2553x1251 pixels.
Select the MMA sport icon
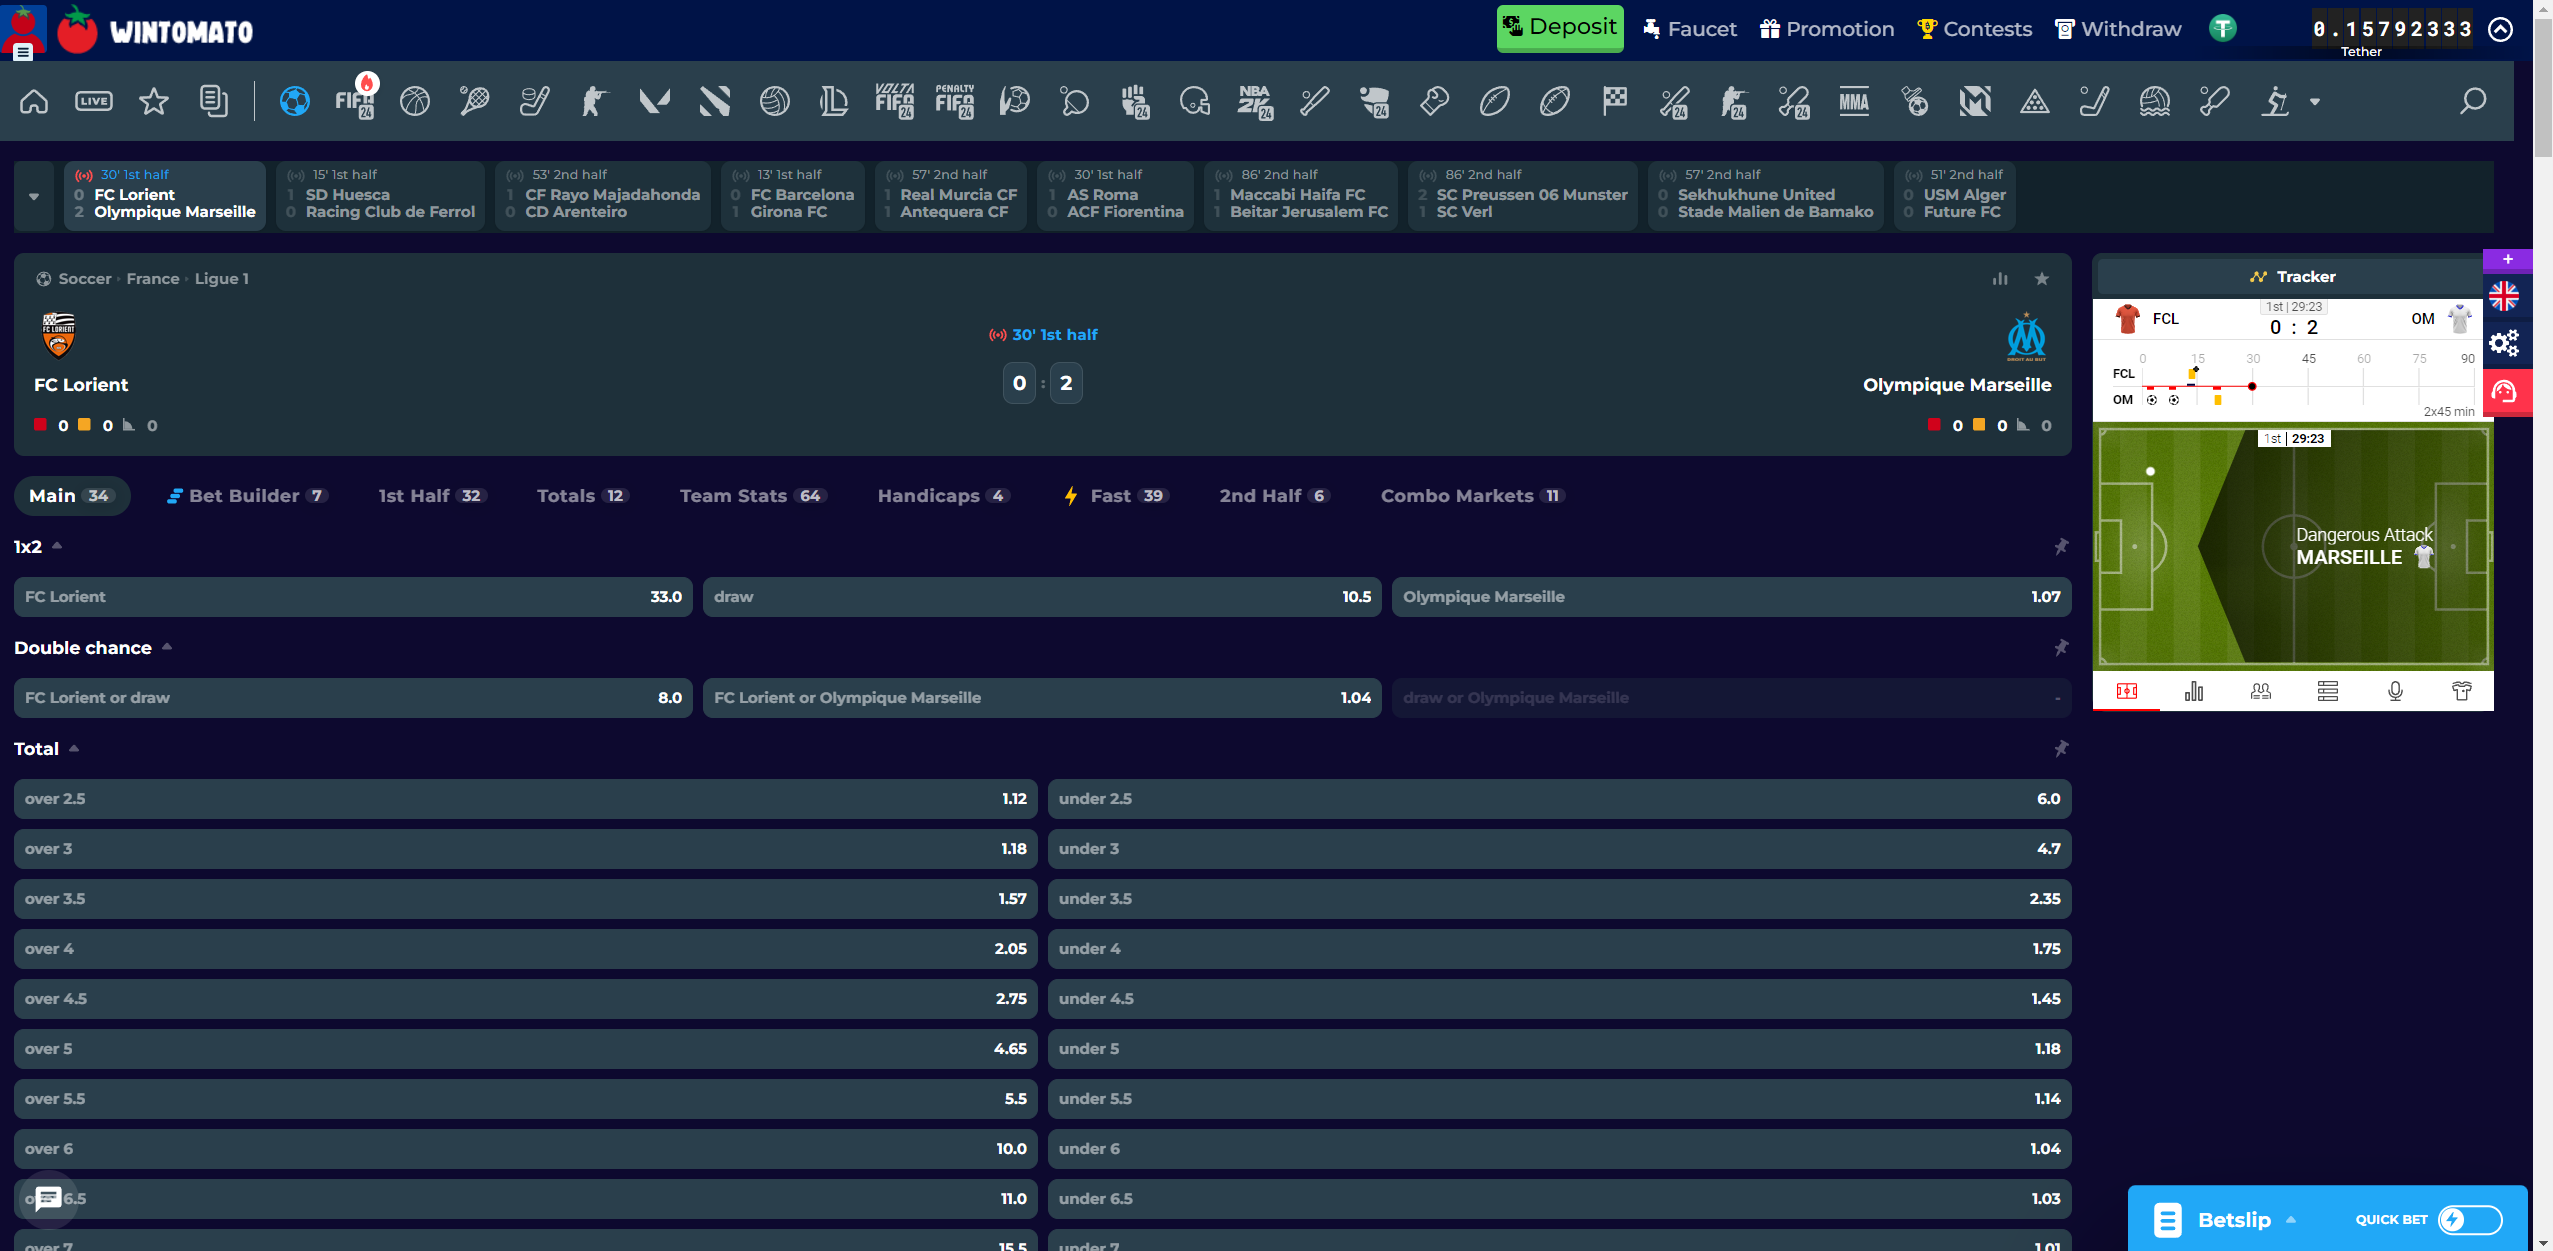pos(1855,101)
